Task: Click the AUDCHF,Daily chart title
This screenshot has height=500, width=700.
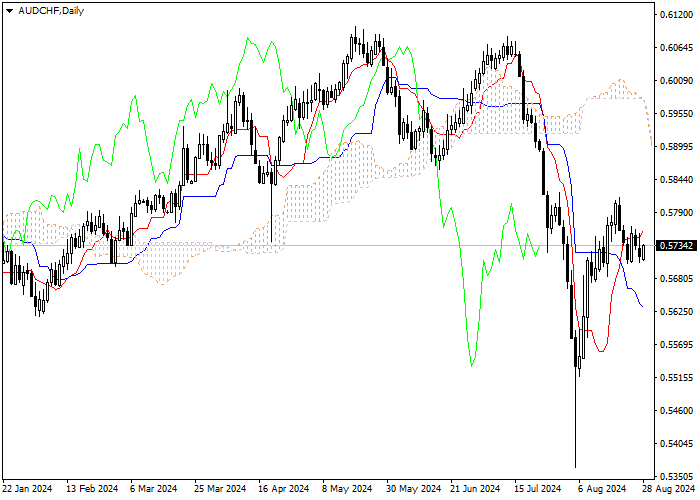Action: [x=51, y=11]
